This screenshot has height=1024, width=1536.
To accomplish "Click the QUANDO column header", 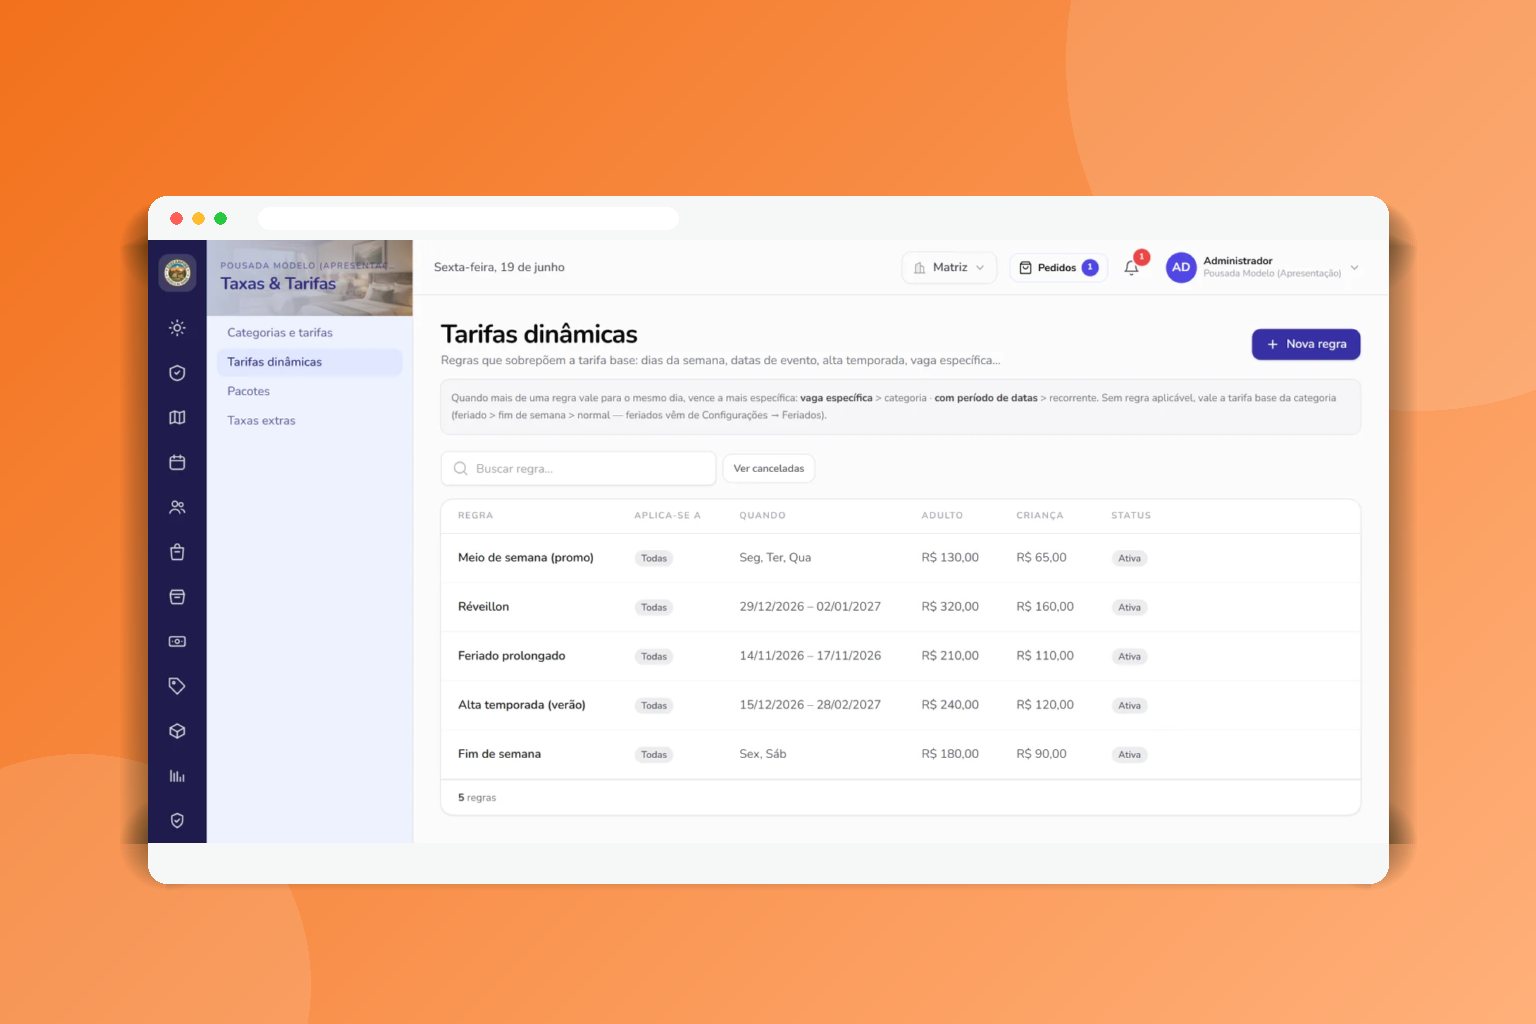I will tap(762, 516).
